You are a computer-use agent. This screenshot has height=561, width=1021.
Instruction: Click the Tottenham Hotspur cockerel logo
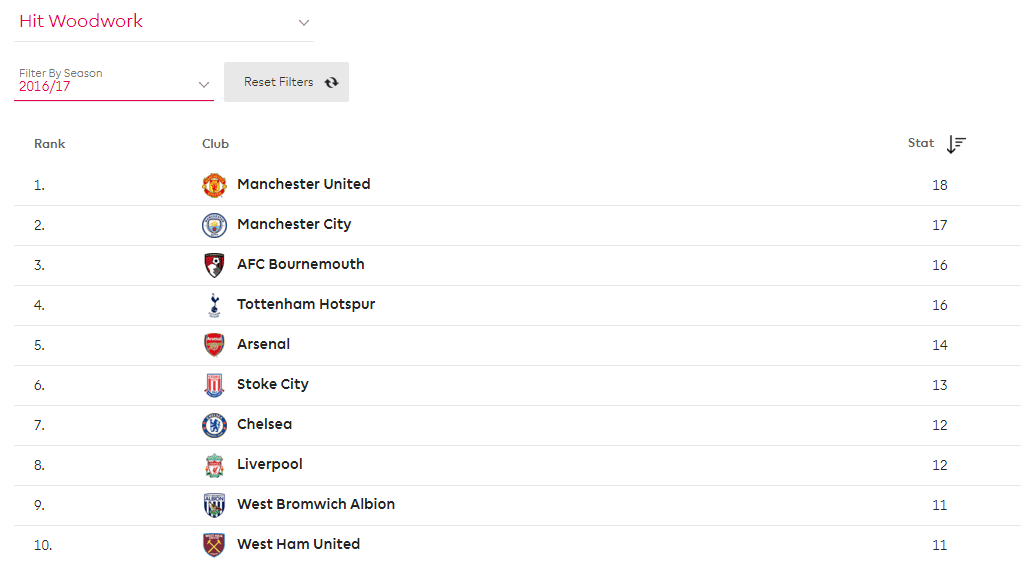214,305
